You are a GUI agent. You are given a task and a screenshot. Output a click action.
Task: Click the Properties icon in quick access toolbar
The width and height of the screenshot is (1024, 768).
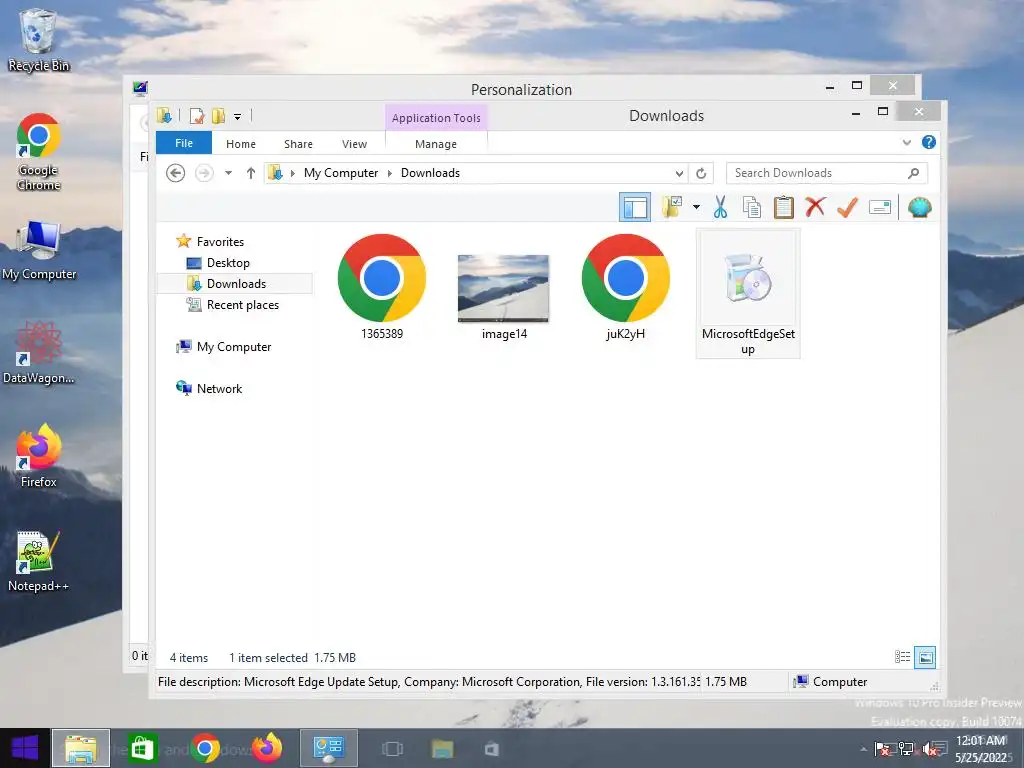tap(196, 116)
